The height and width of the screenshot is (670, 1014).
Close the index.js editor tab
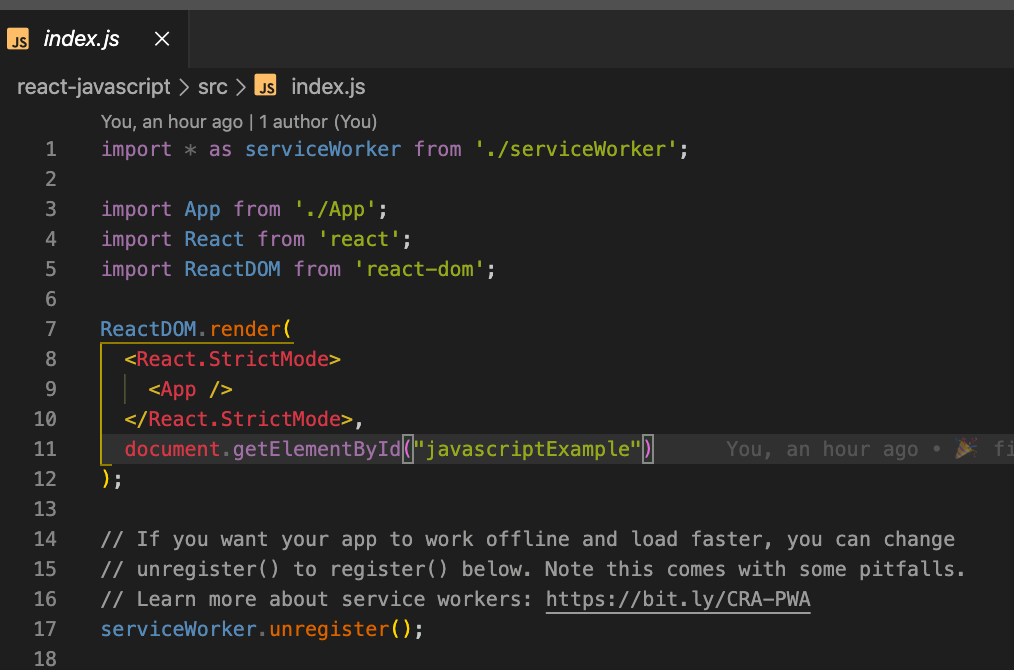coord(161,38)
